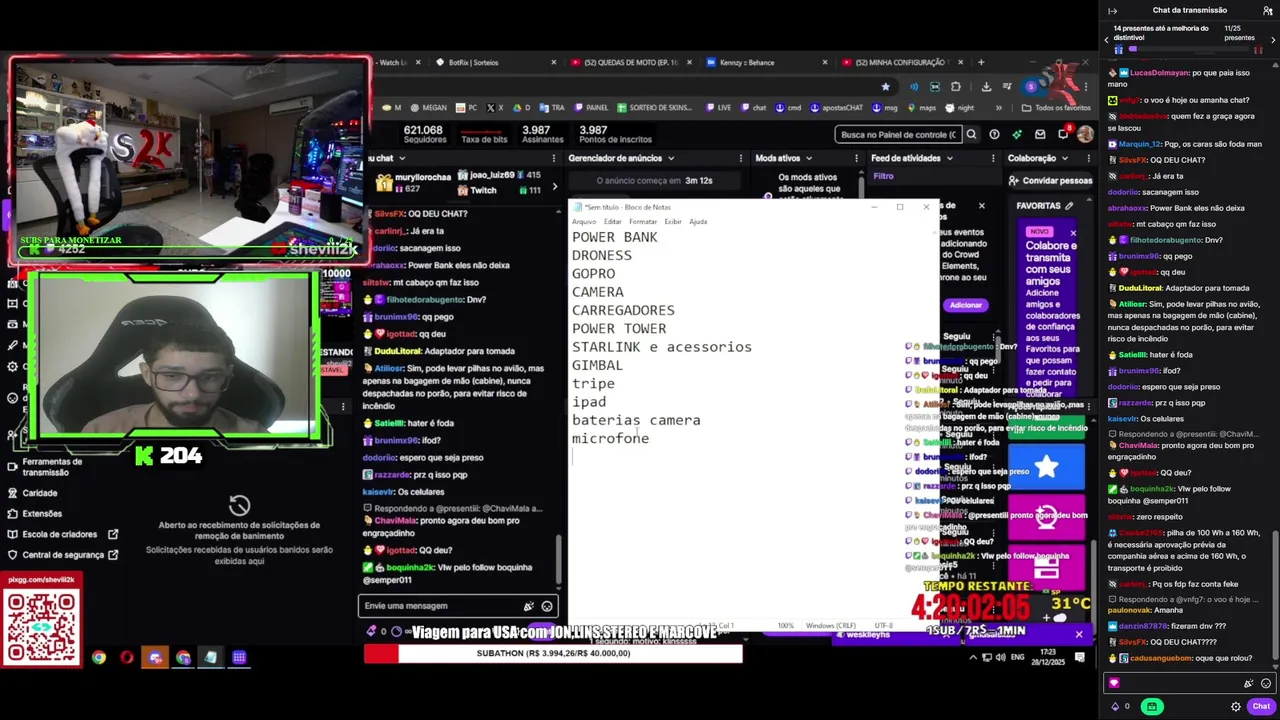
Task: Open dashboard notifications with red badge
Action: tap(1064, 133)
